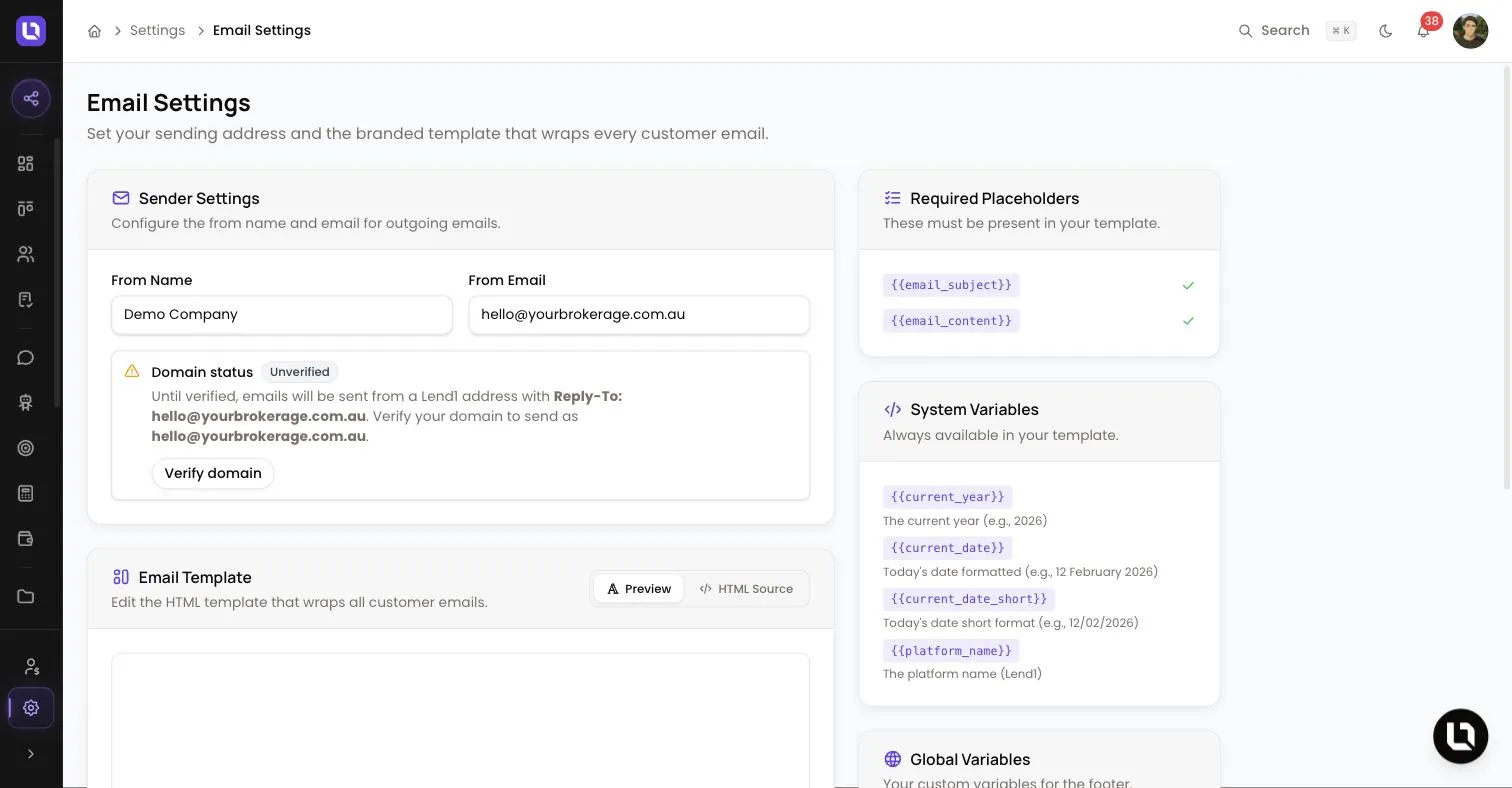Screen dimensions: 1512x788
Task: Click the From Name input field
Action: [x=282, y=314]
